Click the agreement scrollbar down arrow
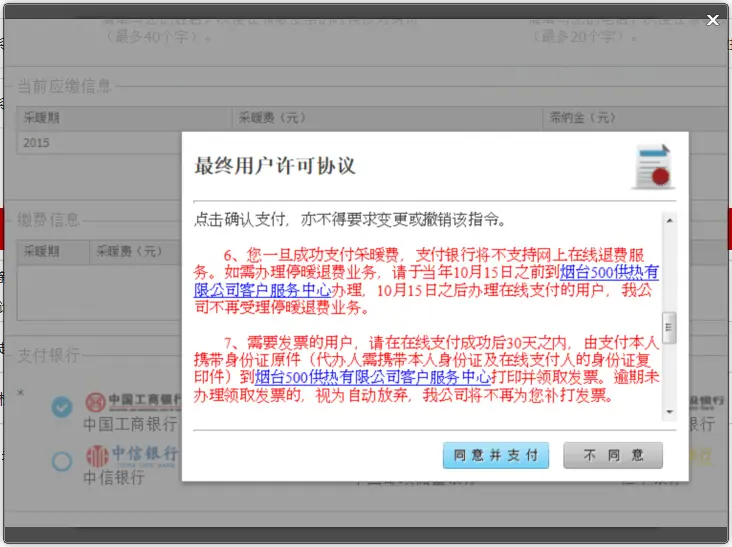This screenshot has width=732, height=547. pos(670,412)
